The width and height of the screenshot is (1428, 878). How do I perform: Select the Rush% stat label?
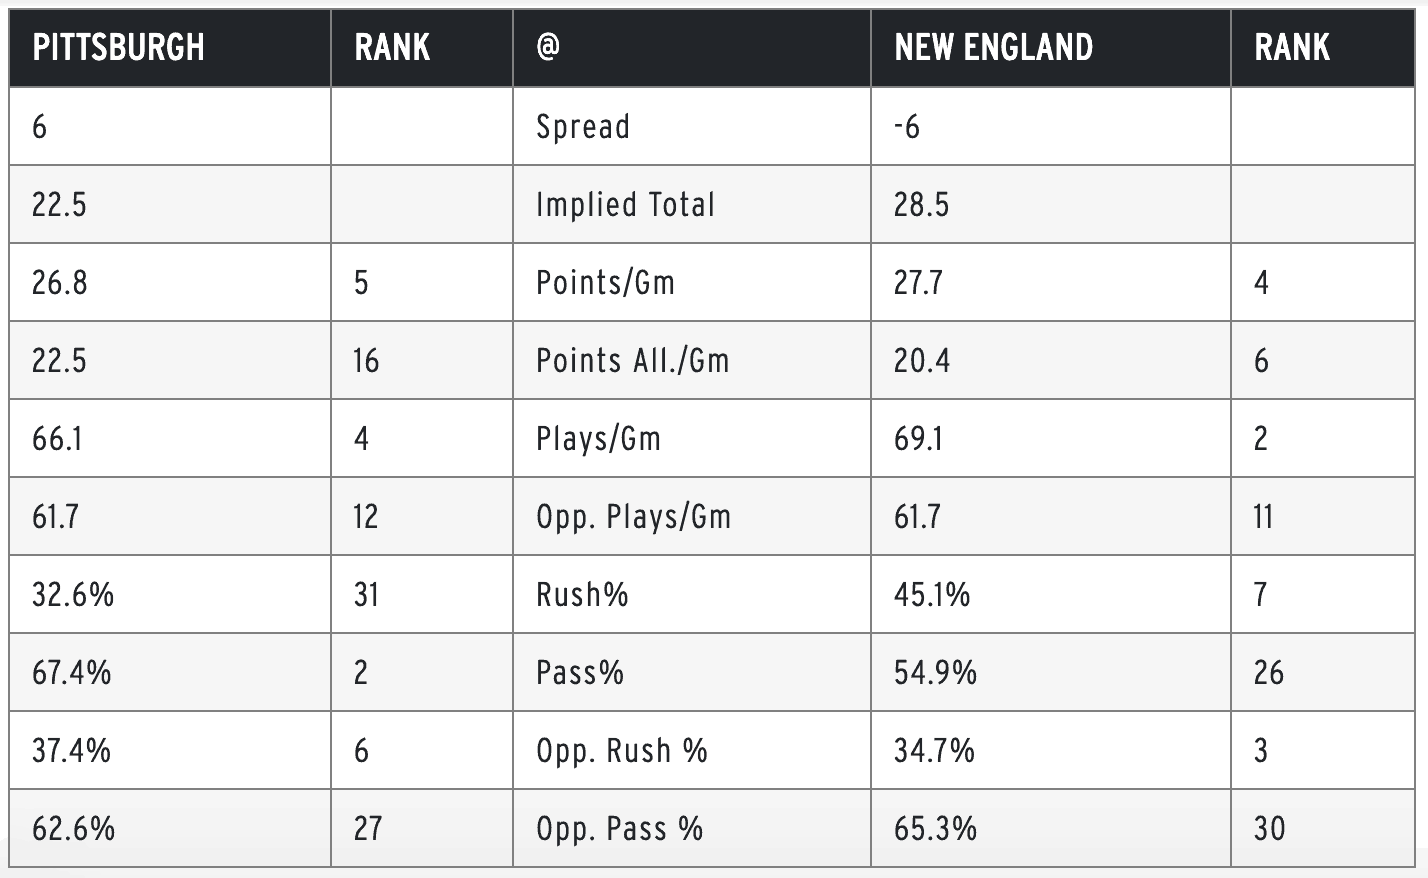582,595
